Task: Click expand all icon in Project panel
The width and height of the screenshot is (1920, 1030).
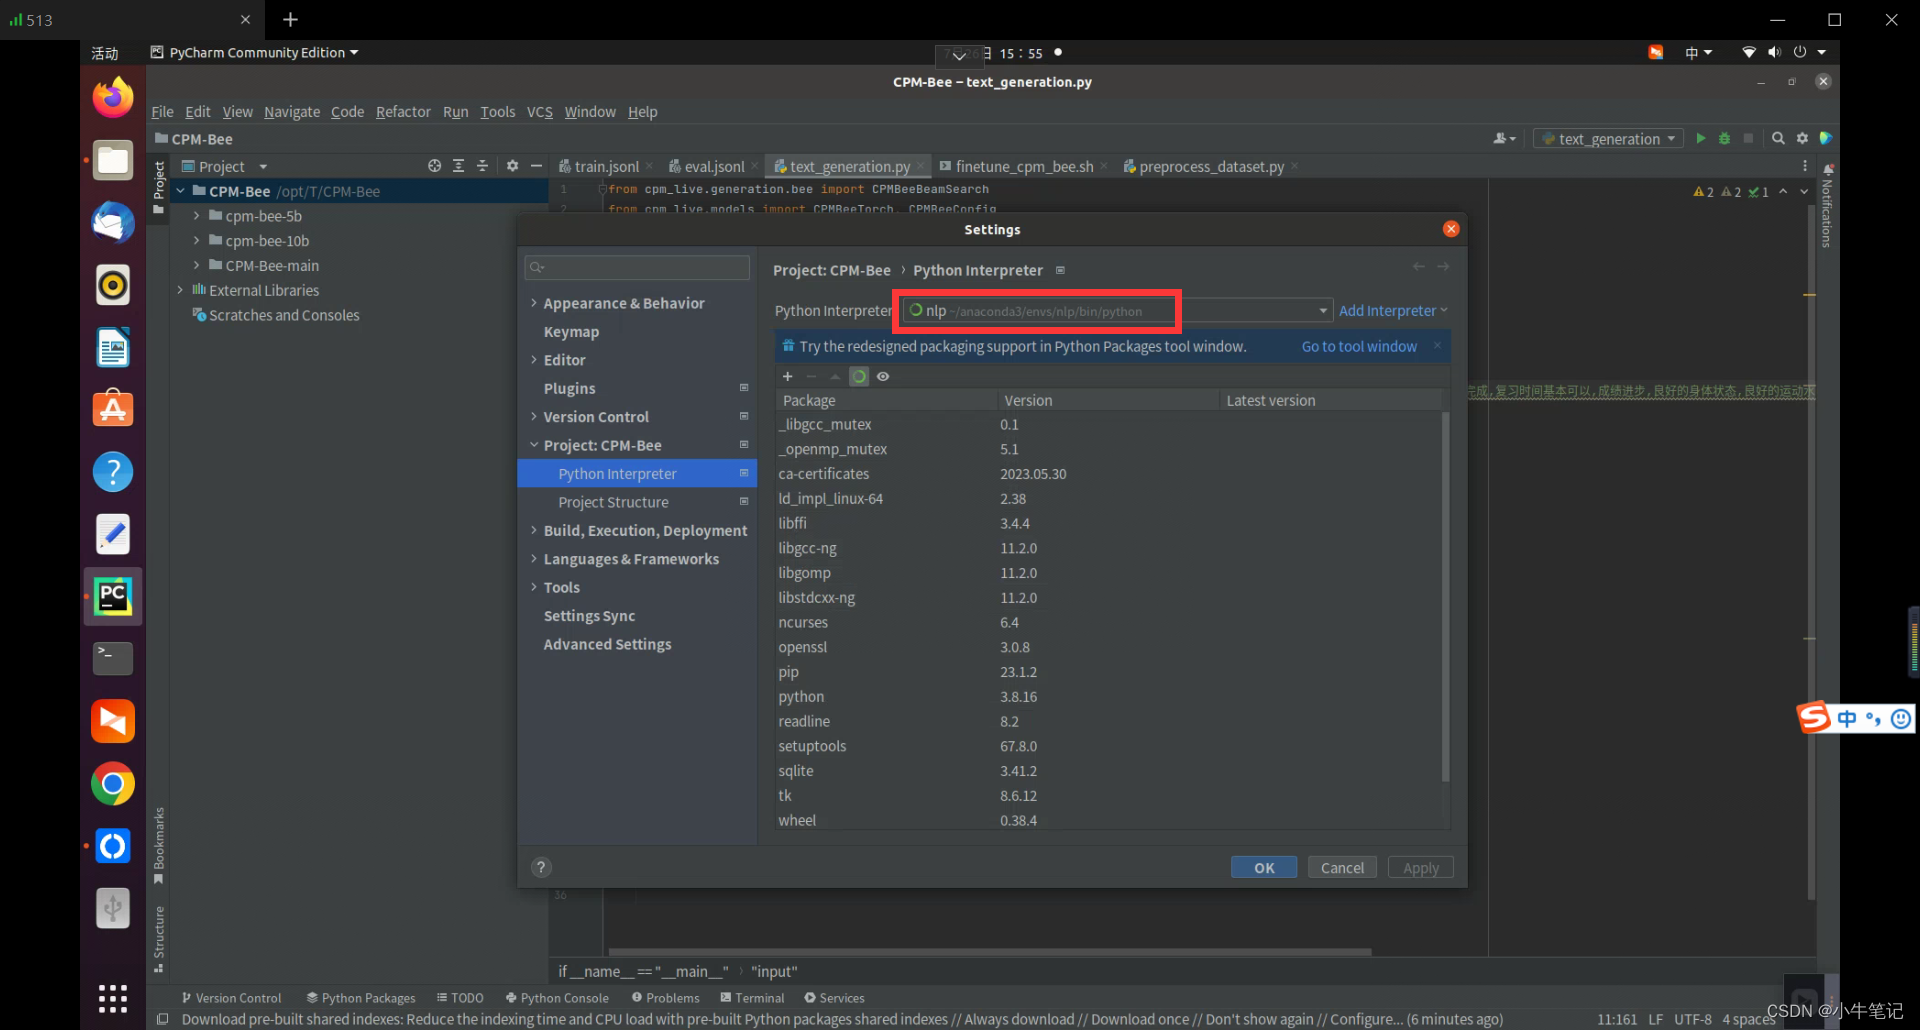Action: pos(458,166)
